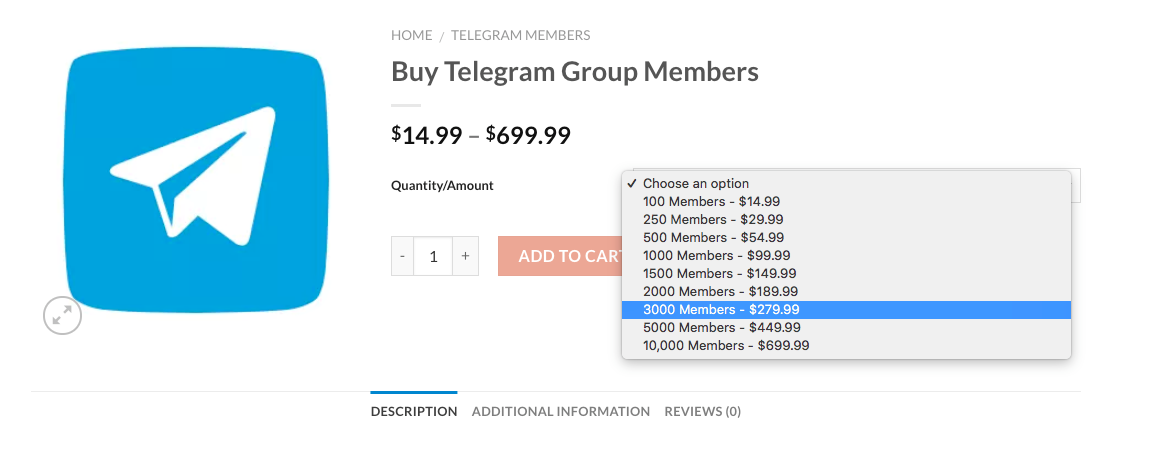Select 1500 Members - $149.99 option

pos(720,274)
